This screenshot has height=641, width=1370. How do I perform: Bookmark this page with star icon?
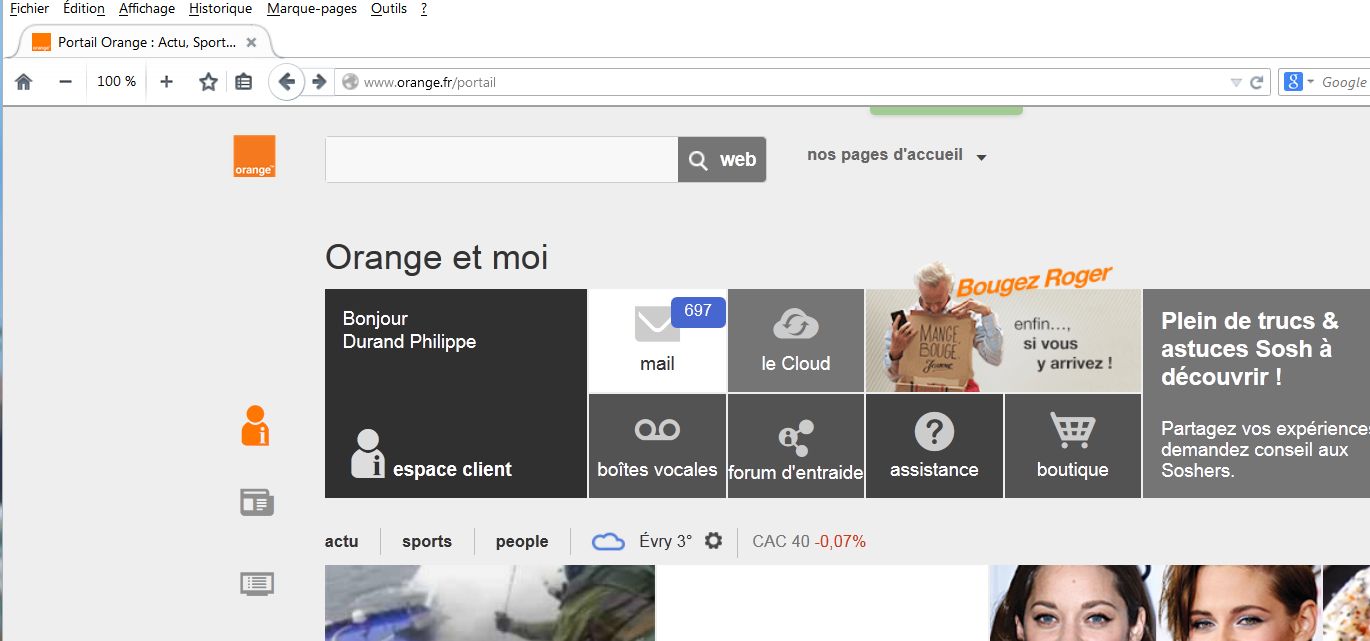click(208, 82)
